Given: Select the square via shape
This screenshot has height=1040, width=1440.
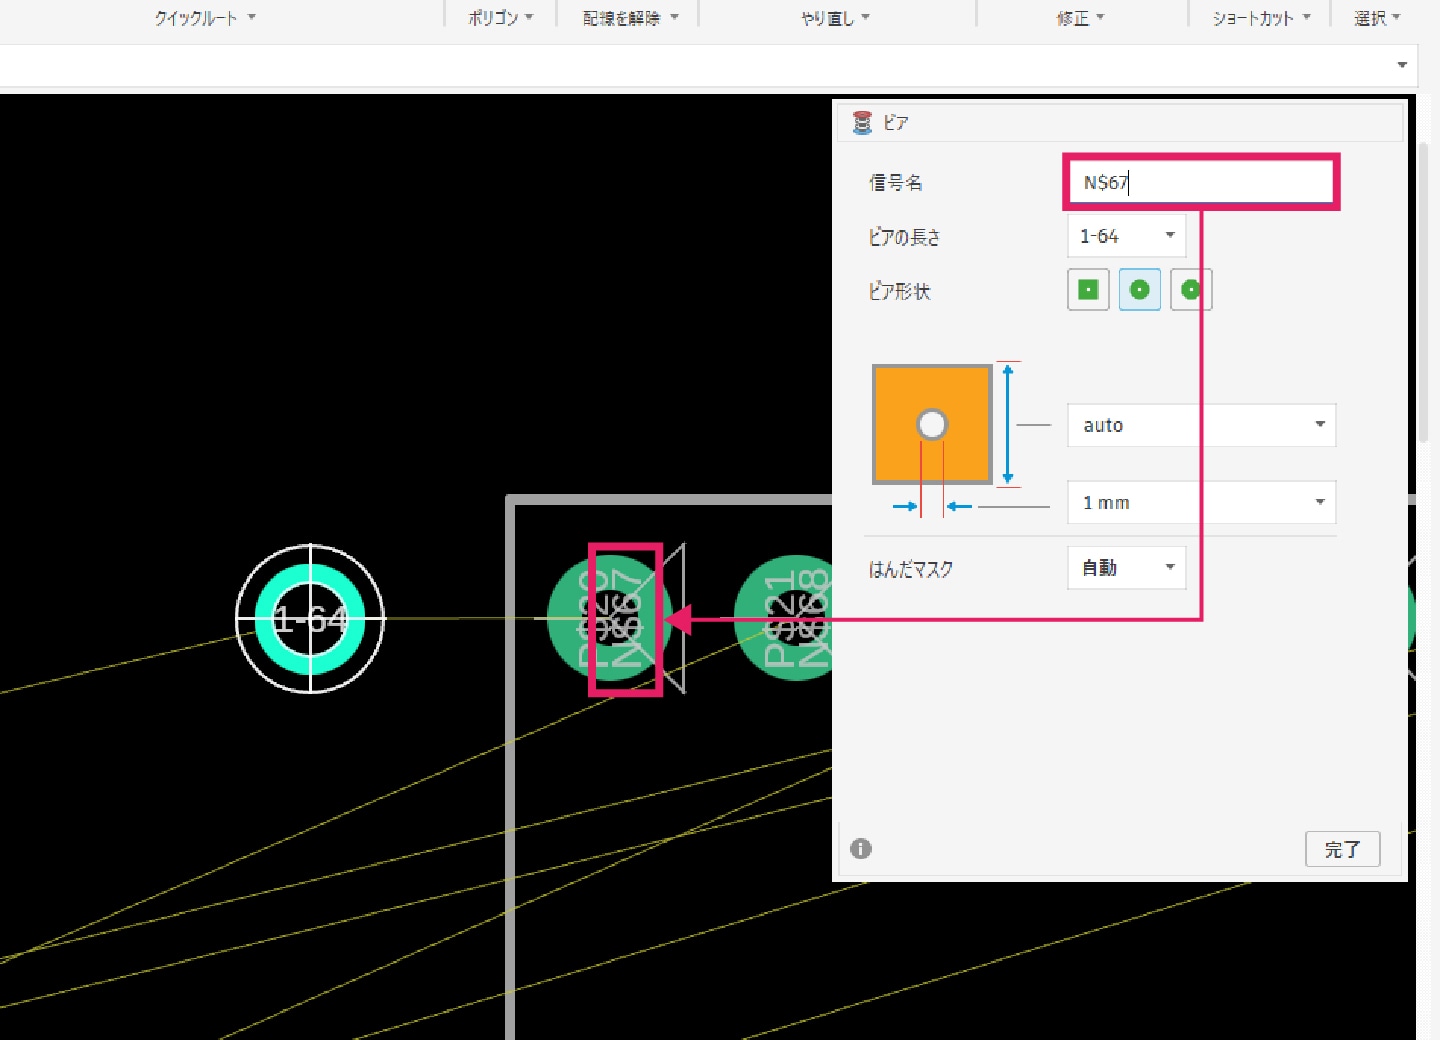Looking at the screenshot, I should tap(1088, 290).
